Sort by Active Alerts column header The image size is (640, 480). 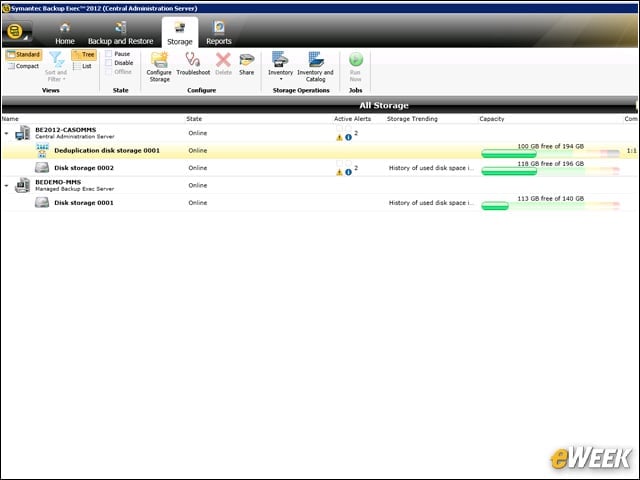[352, 119]
